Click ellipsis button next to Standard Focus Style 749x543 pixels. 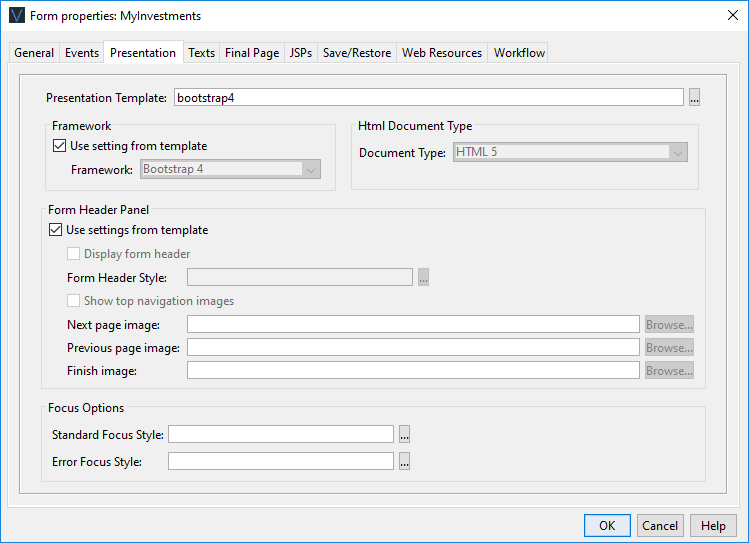tap(405, 434)
